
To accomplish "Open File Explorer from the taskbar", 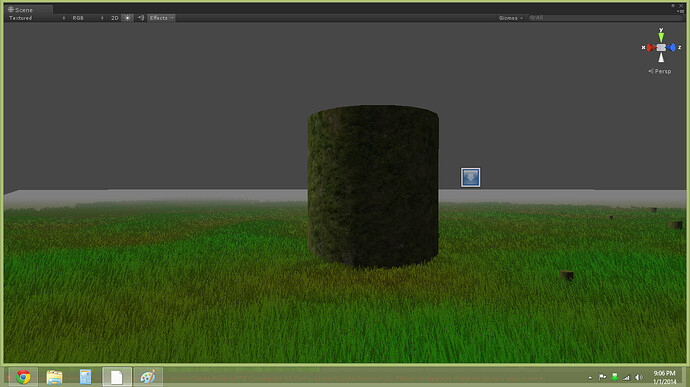I will [54, 377].
